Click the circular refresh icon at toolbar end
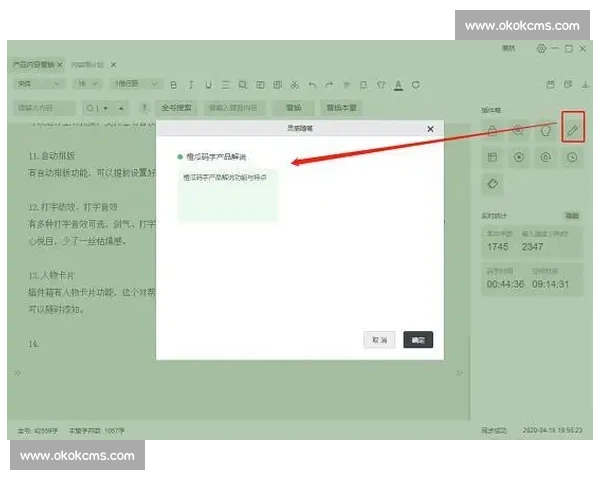The height and width of the screenshot is (480, 600). [x=416, y=85]
